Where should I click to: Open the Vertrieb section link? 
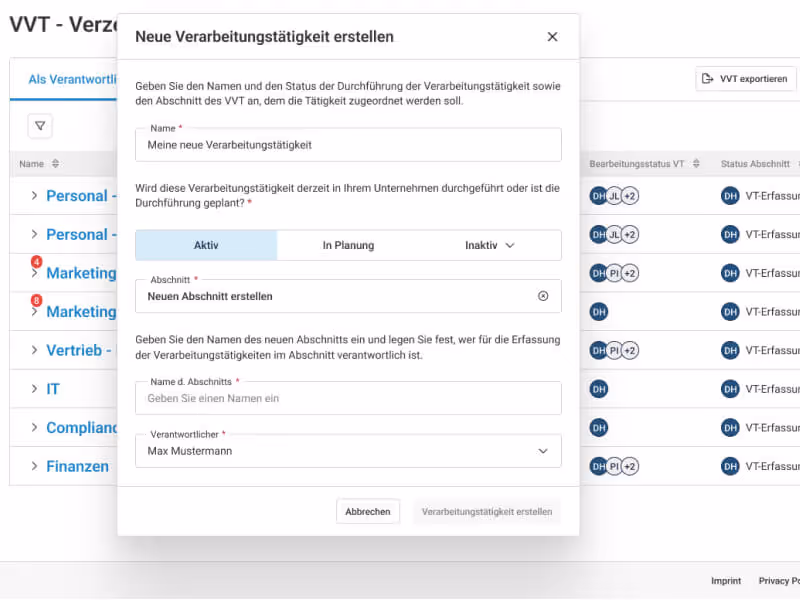81,350
